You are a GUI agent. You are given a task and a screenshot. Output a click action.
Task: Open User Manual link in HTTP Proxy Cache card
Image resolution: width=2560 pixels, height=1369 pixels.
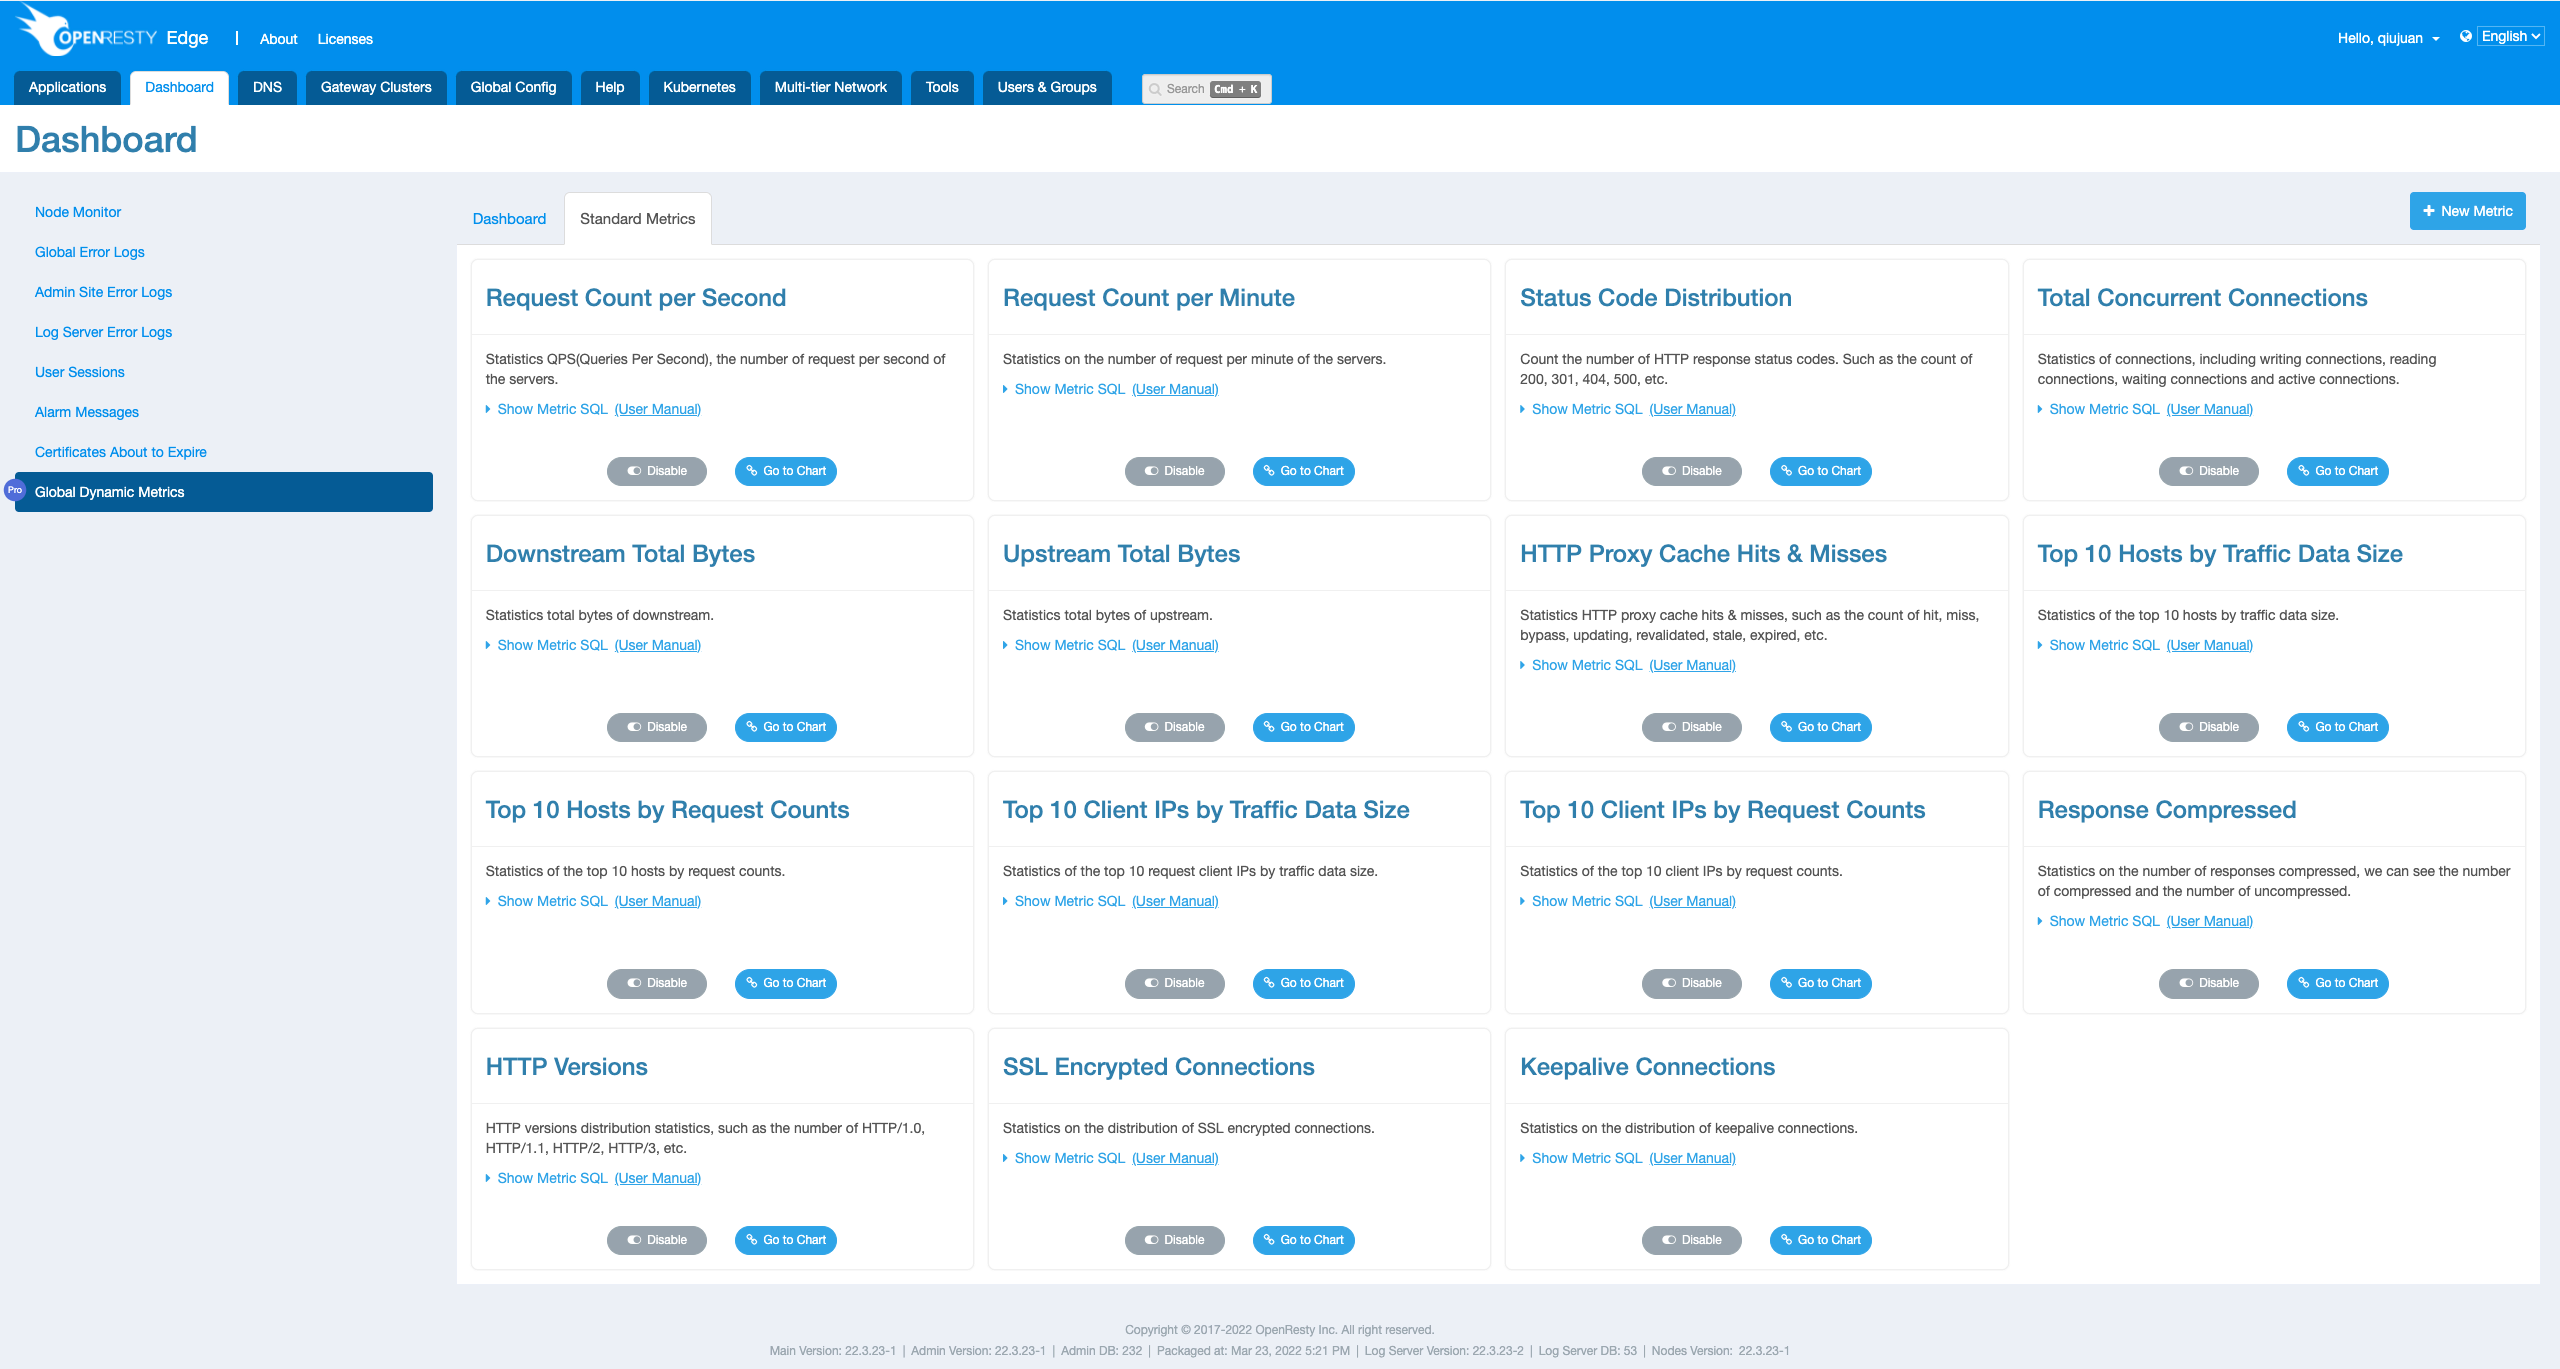(x=1692, y=665)
